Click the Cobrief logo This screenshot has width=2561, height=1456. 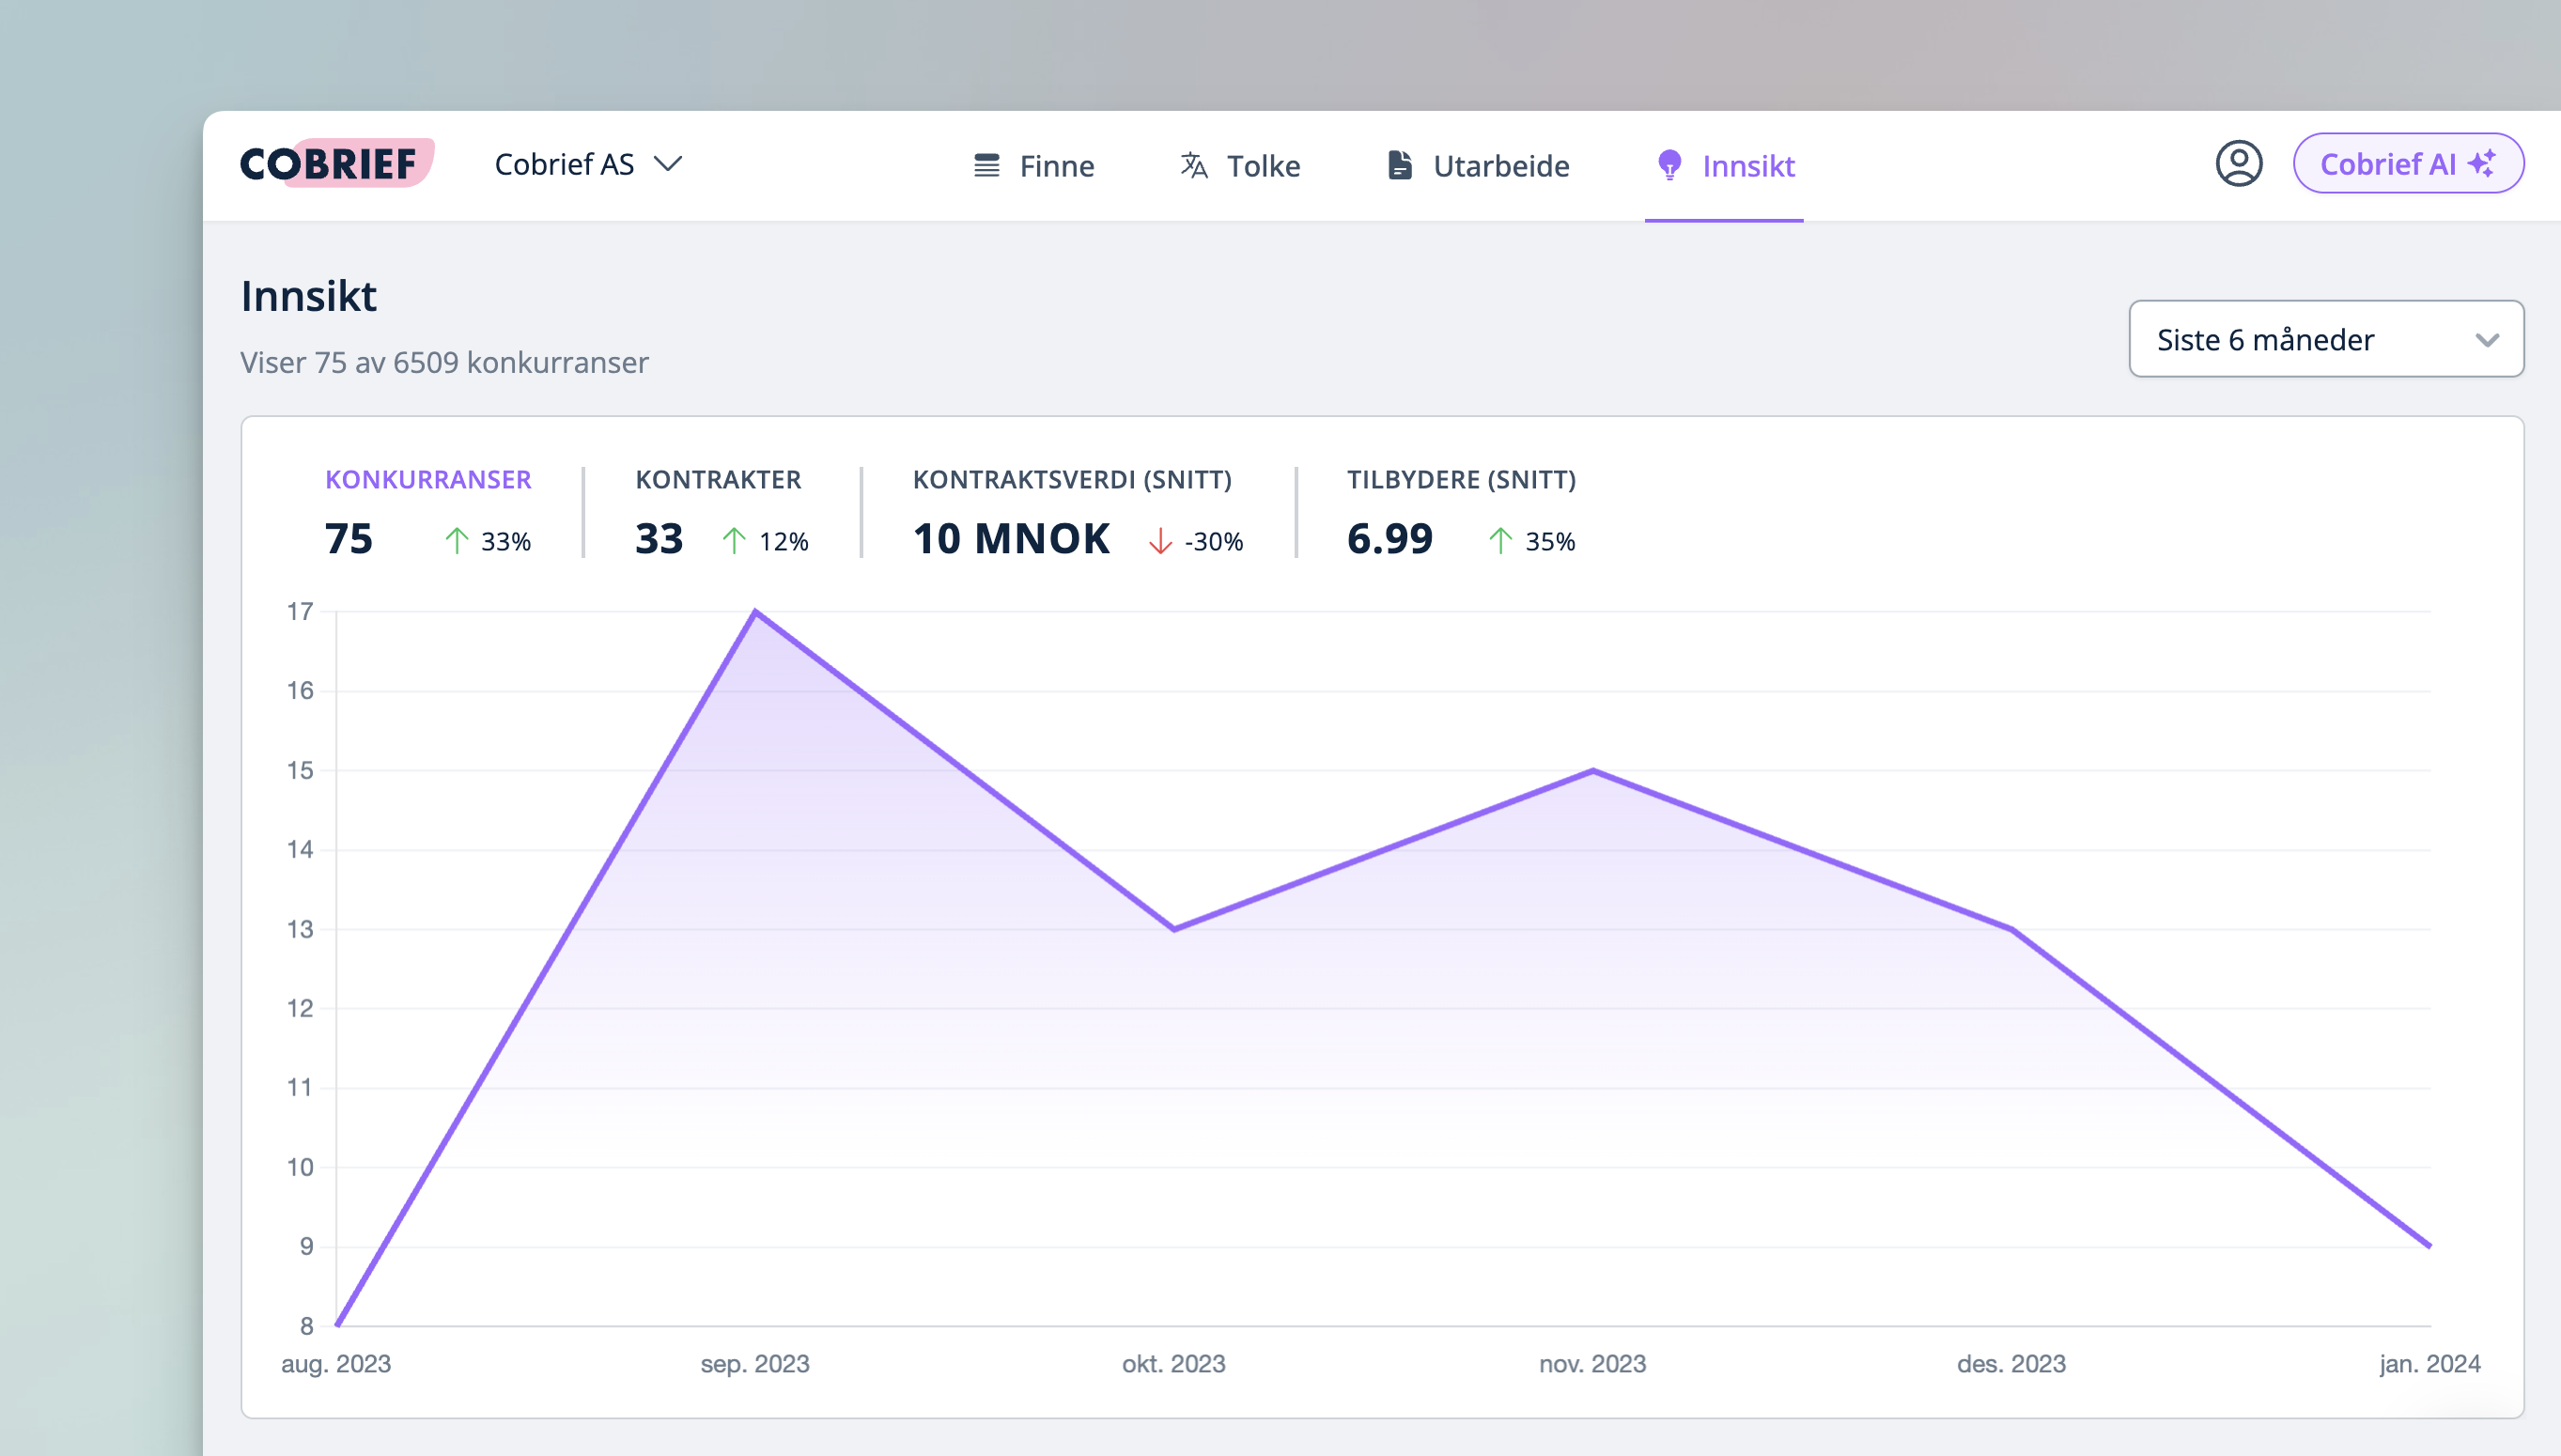(x=336, y=164)
